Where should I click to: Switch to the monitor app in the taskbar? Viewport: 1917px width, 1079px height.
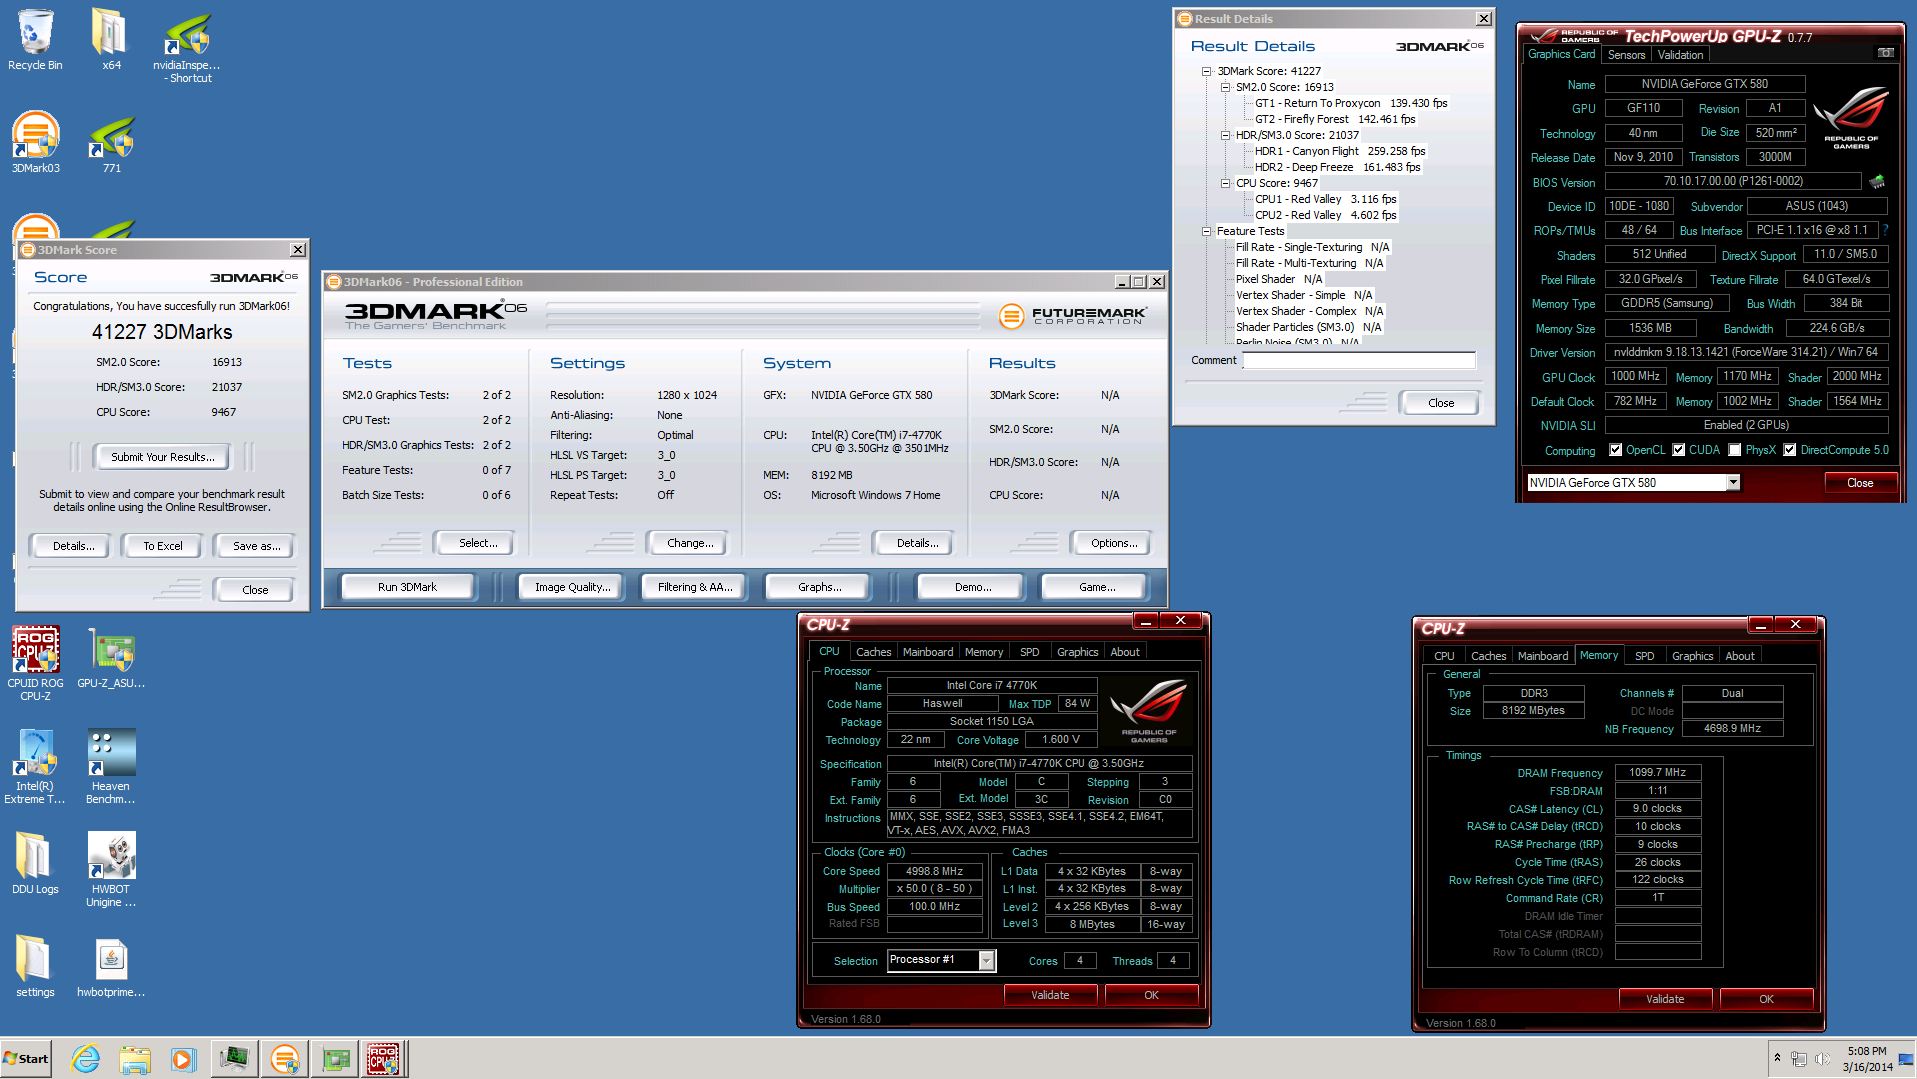coord(234,1059)
